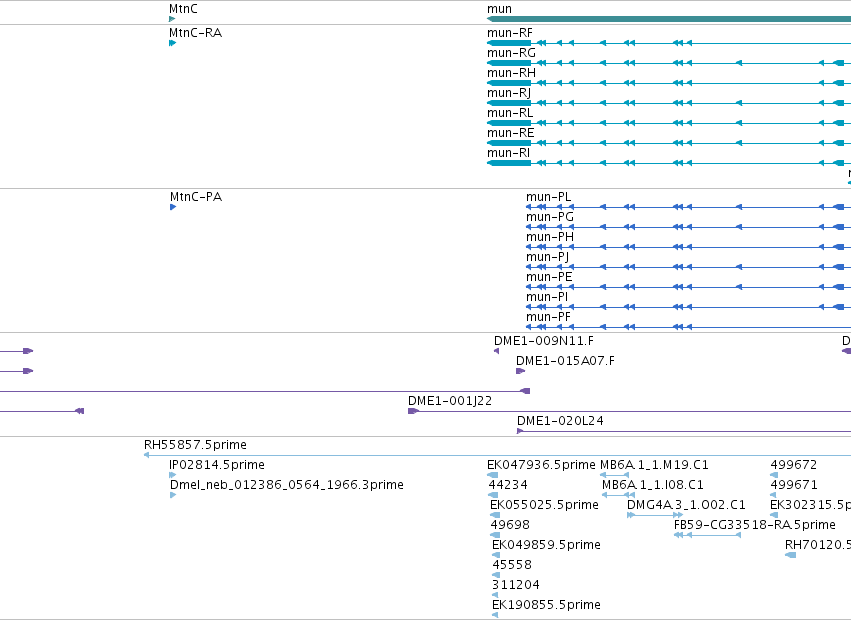Select the 499672 feature label
The height and width of the screenshot is (620, 851).
(794, 465)
